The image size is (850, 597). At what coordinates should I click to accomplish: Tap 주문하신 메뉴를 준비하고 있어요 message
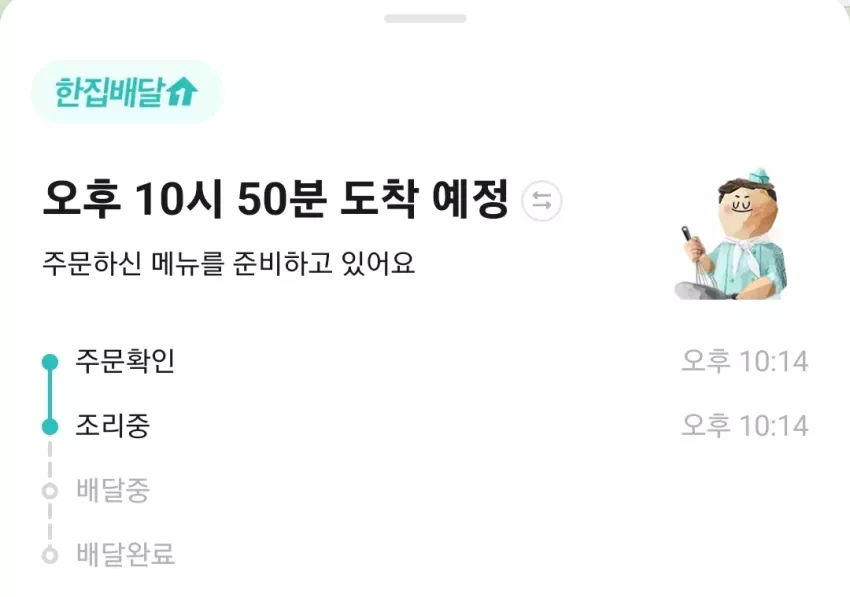click(x=228, y=264)
